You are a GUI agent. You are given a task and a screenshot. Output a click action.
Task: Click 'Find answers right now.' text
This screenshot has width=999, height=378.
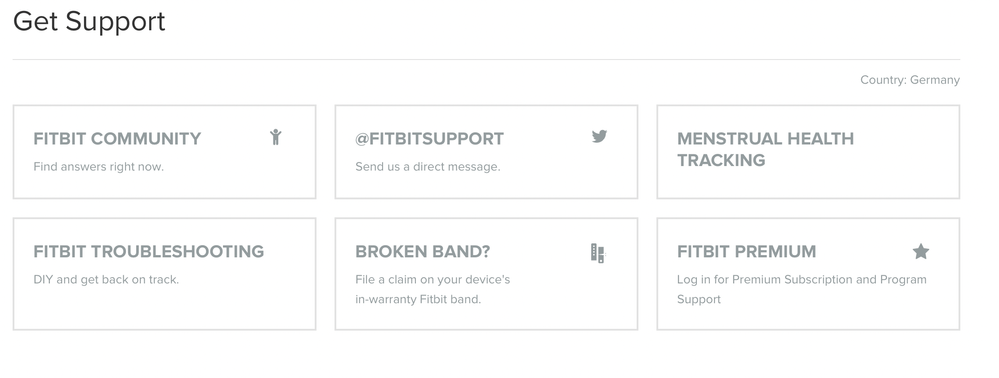click(99, 167)
